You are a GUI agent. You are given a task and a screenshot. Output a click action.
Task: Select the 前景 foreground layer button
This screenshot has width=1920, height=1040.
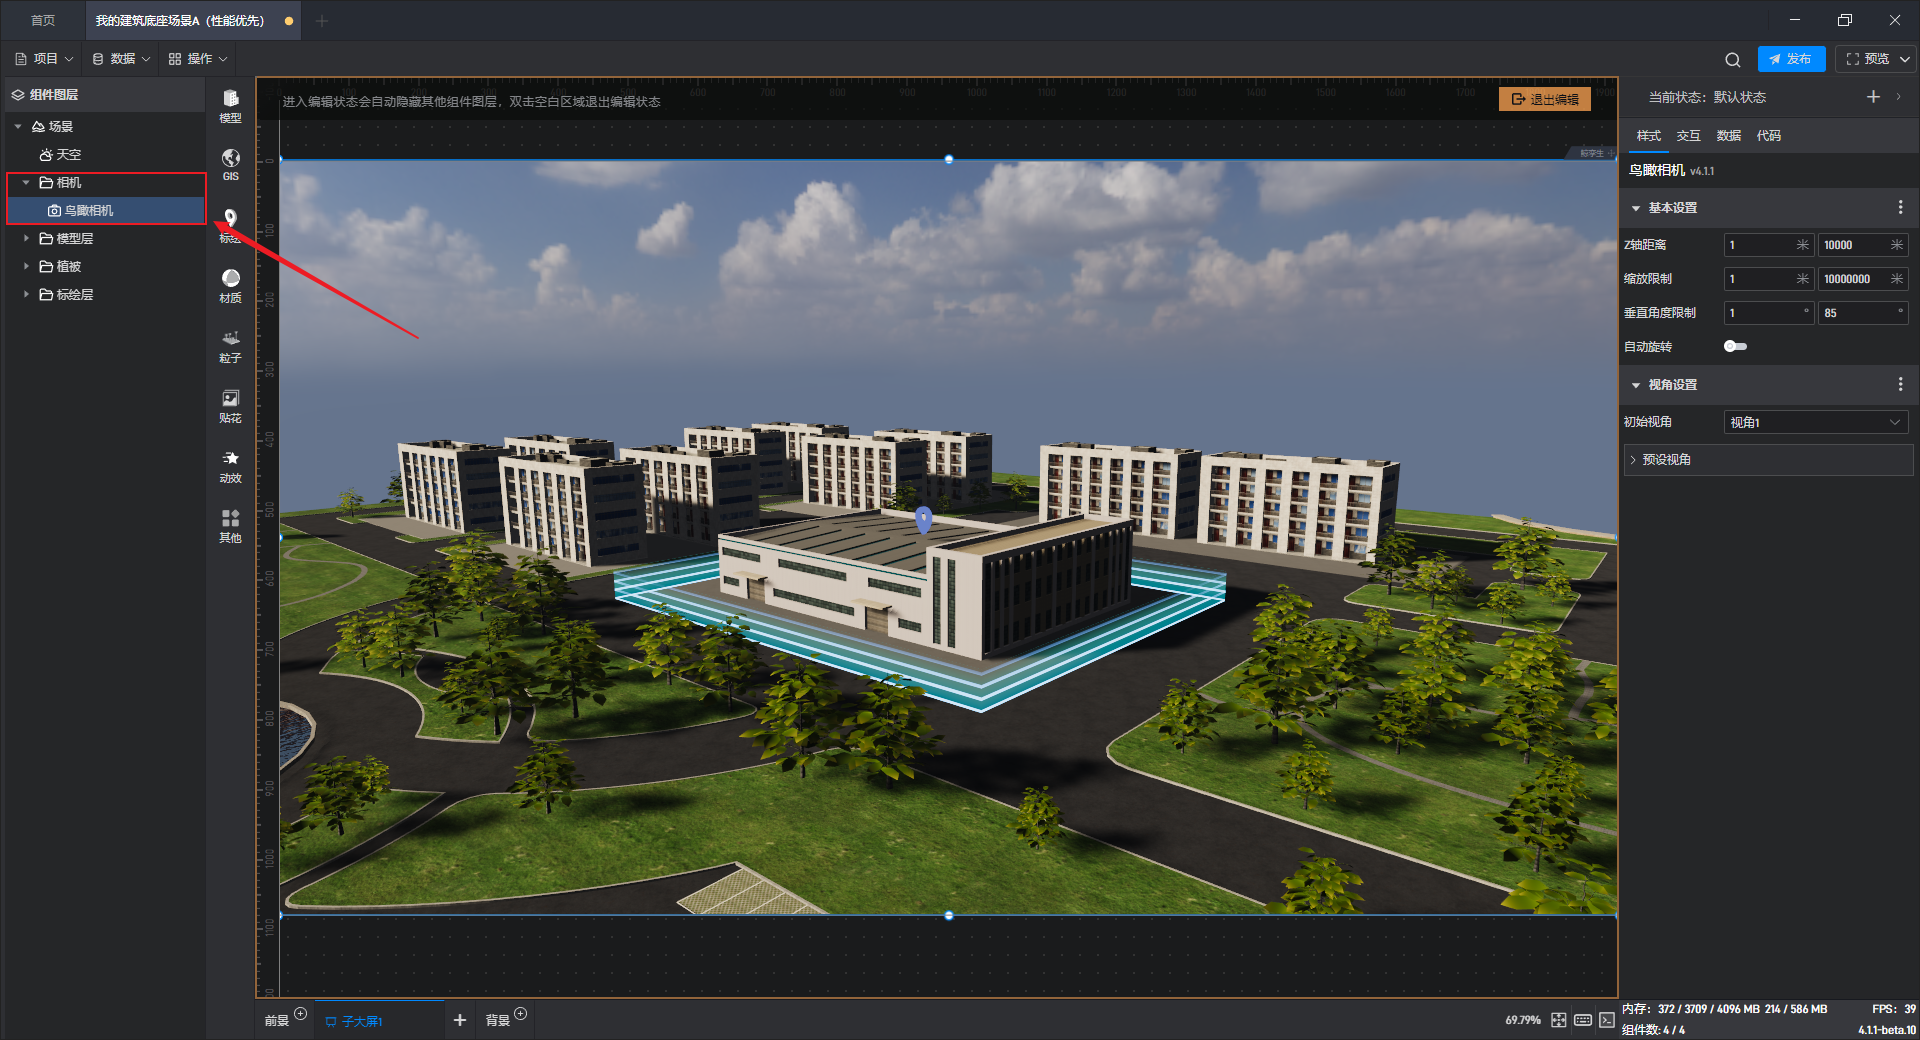tap(276, 1021)
